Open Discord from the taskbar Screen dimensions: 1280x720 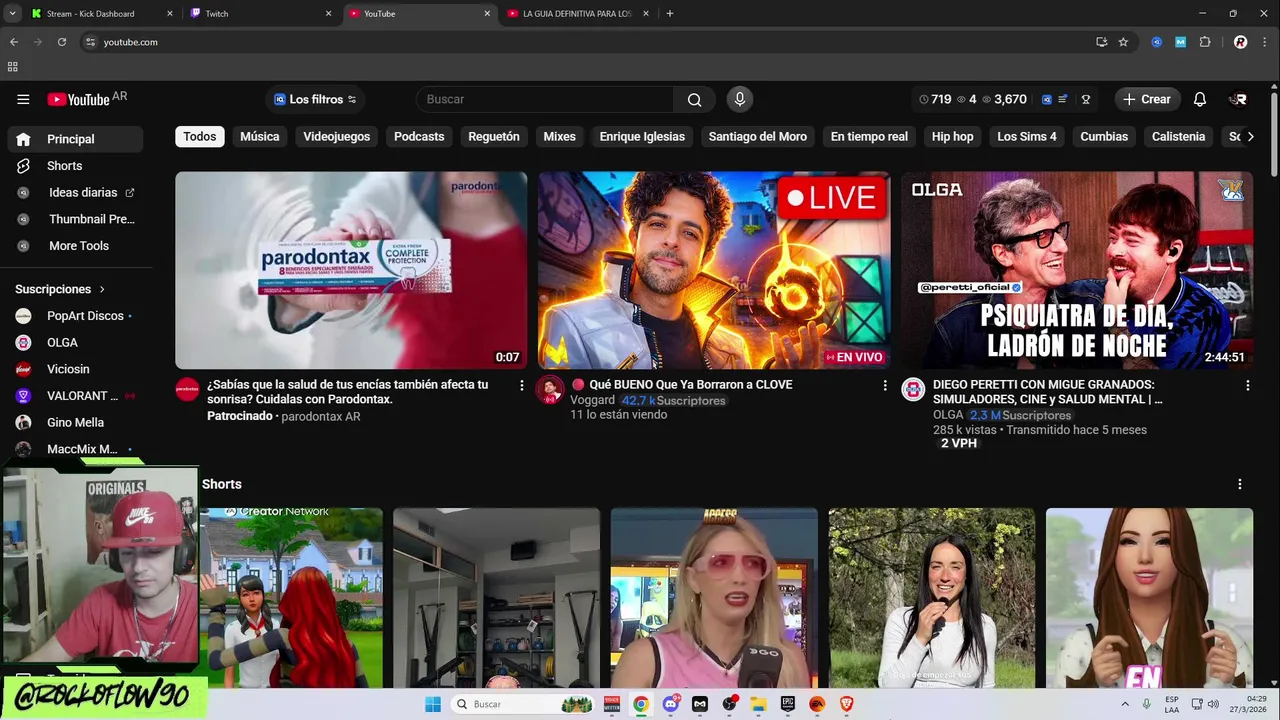(x=670, y=704)
